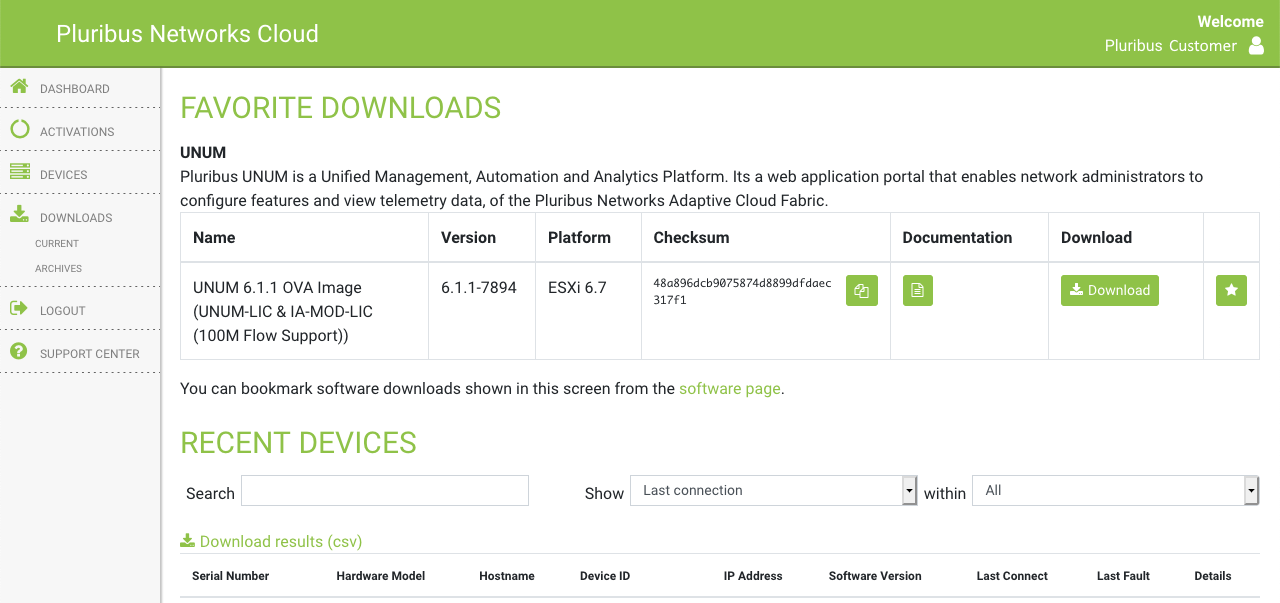Focus the Search input field
The height and width of the screenshot is (603, 1280).
tap(385, 490)
